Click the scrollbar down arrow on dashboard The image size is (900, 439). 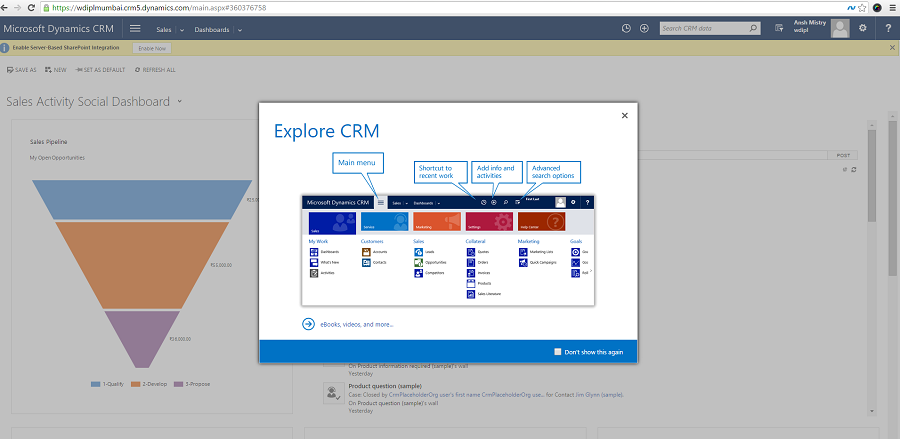tap(872, 410)
